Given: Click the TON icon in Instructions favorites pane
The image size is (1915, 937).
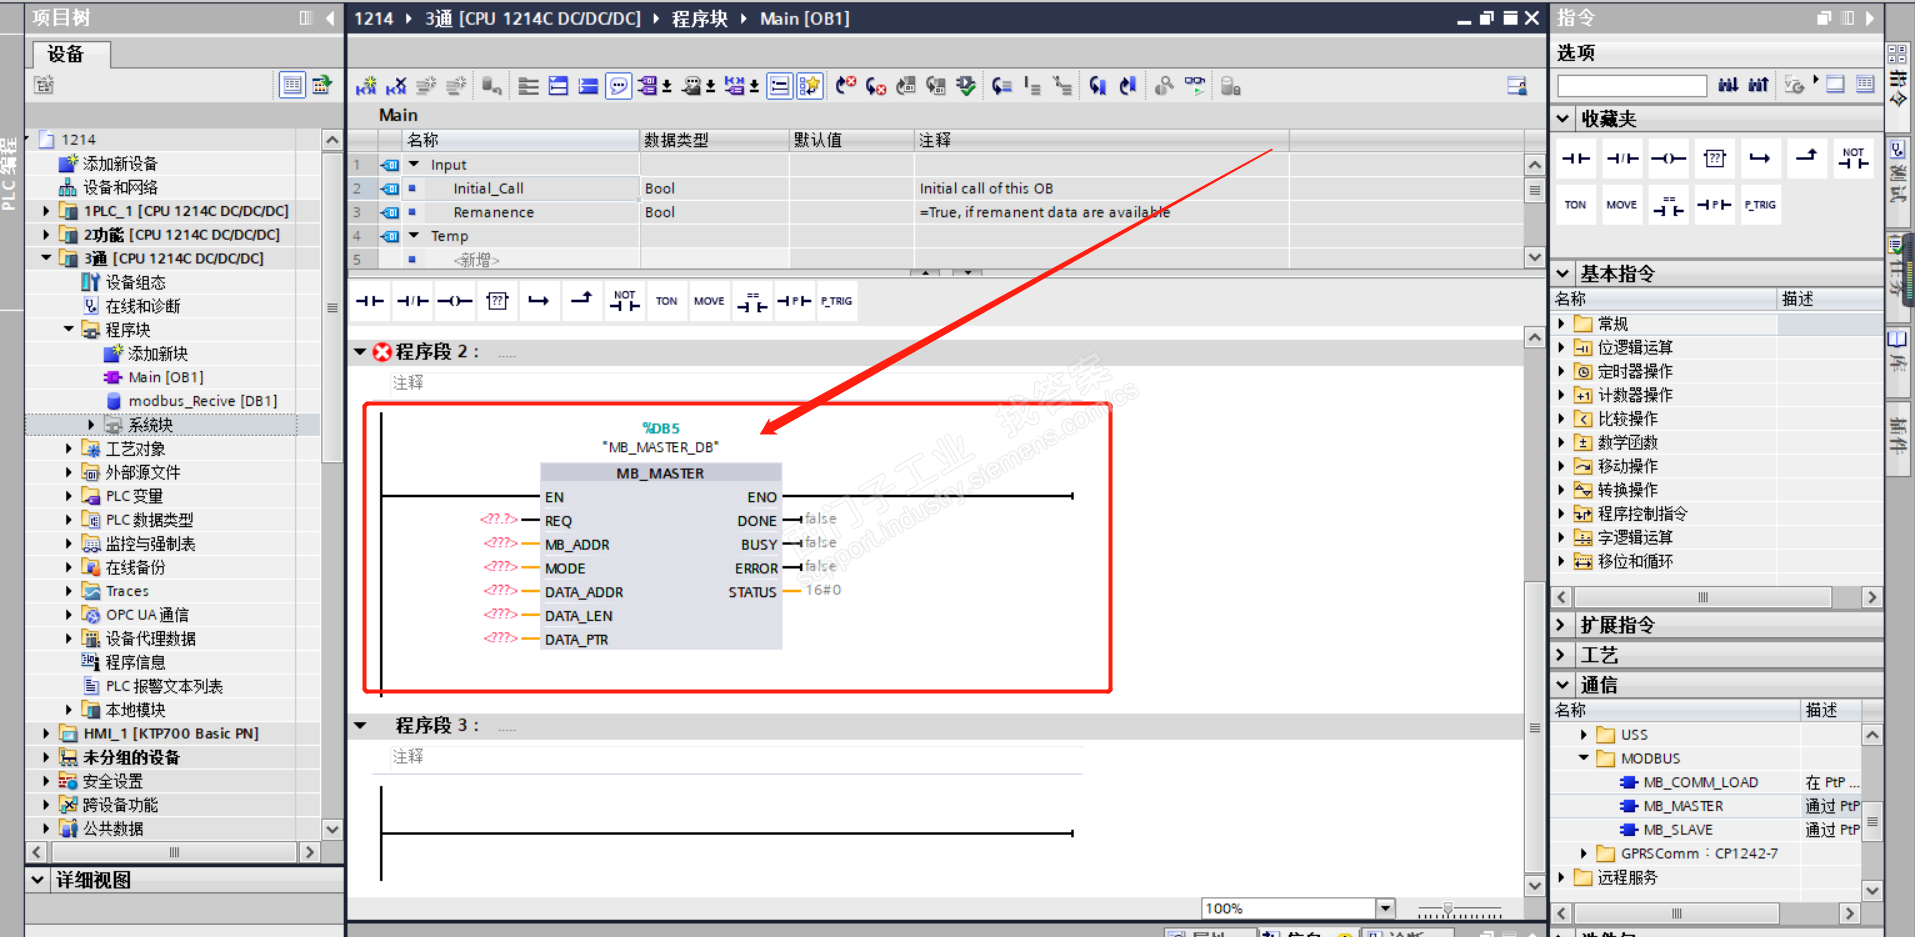Looking at the screenshot, I should (x=1576, y=205).
